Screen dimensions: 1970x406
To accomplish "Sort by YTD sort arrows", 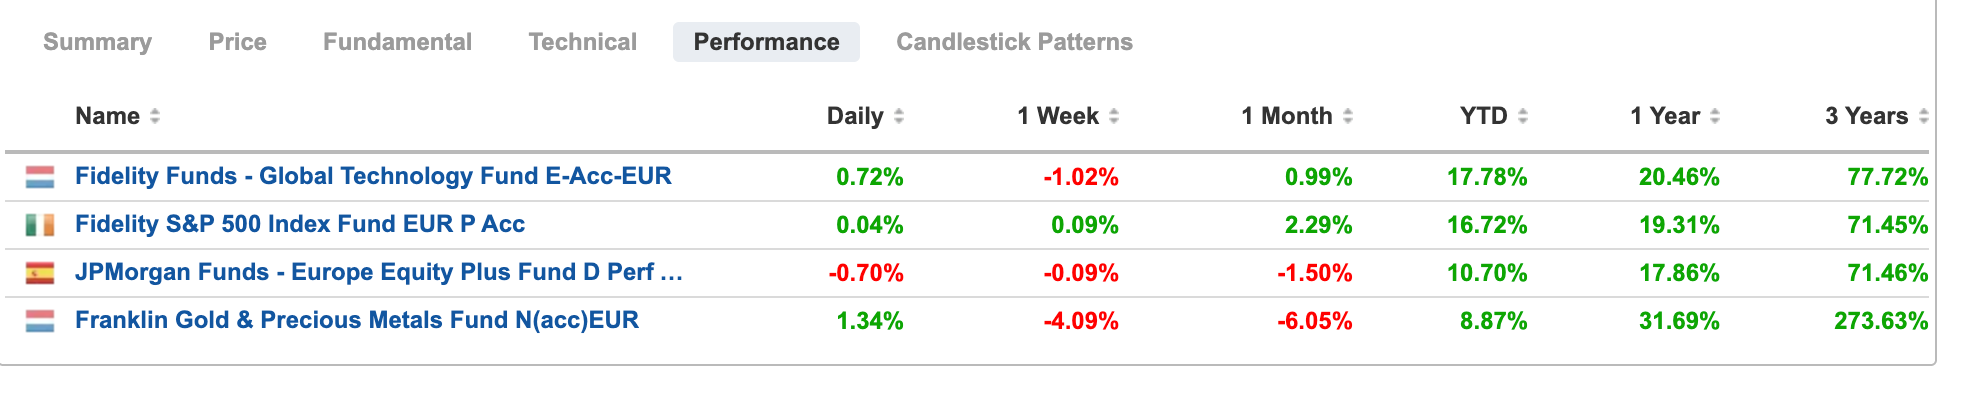I will tap(1523, 117).
